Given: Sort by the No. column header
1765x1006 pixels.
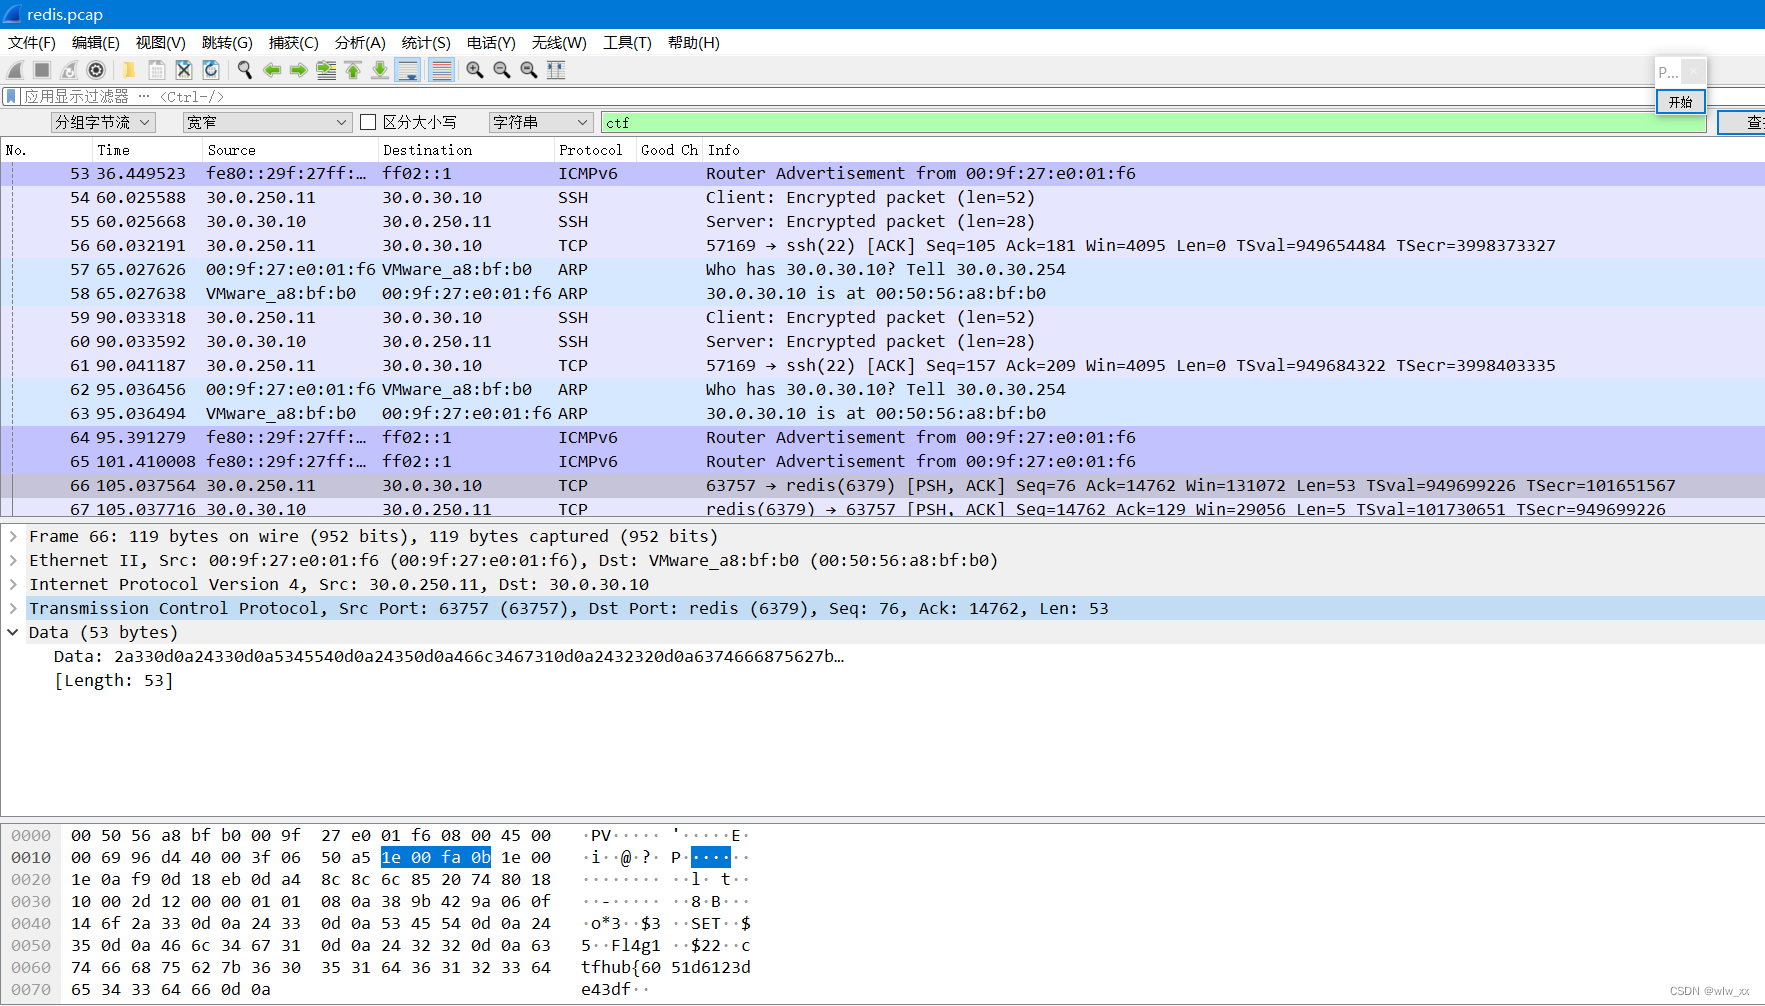Looking at the screenshot, I should [x=47, y=150].
